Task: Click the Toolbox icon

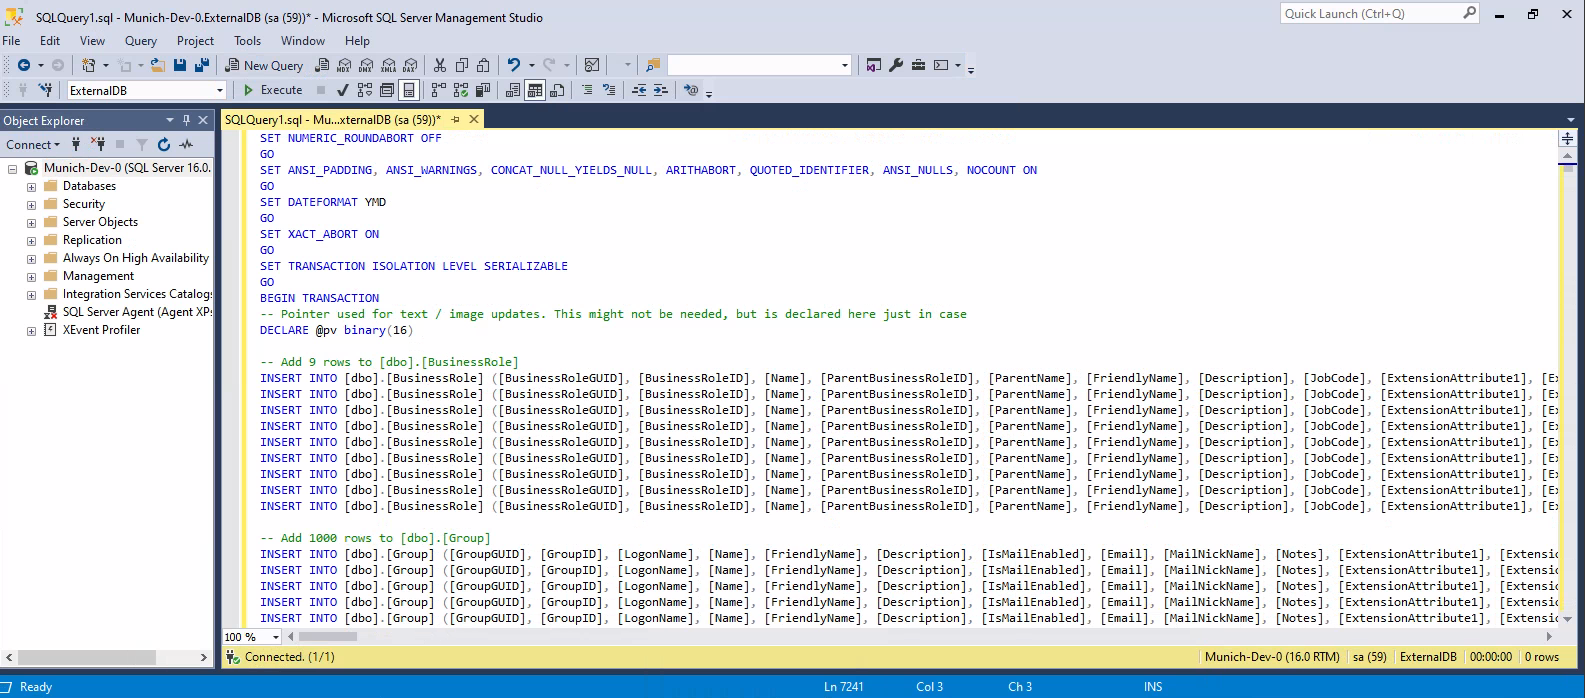Action: tap(918, 65)
